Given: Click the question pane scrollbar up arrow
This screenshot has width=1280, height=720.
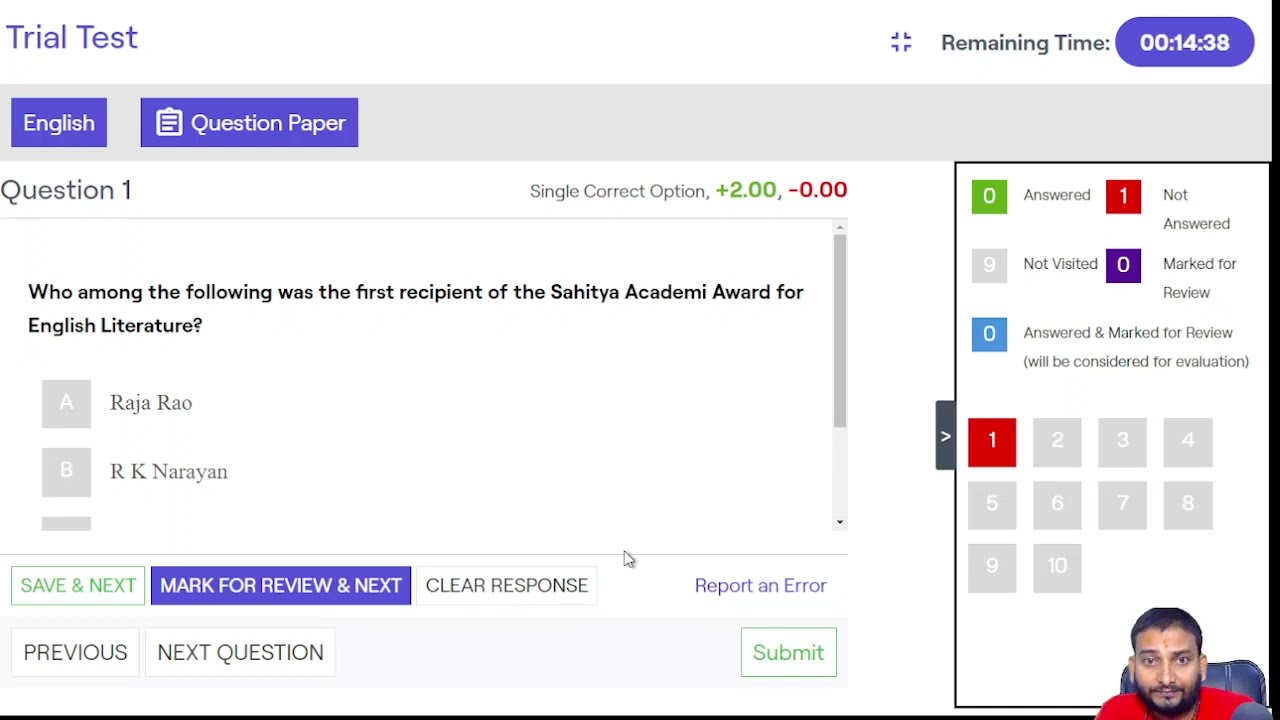Looking at the screenshot, I should [839, 227].
